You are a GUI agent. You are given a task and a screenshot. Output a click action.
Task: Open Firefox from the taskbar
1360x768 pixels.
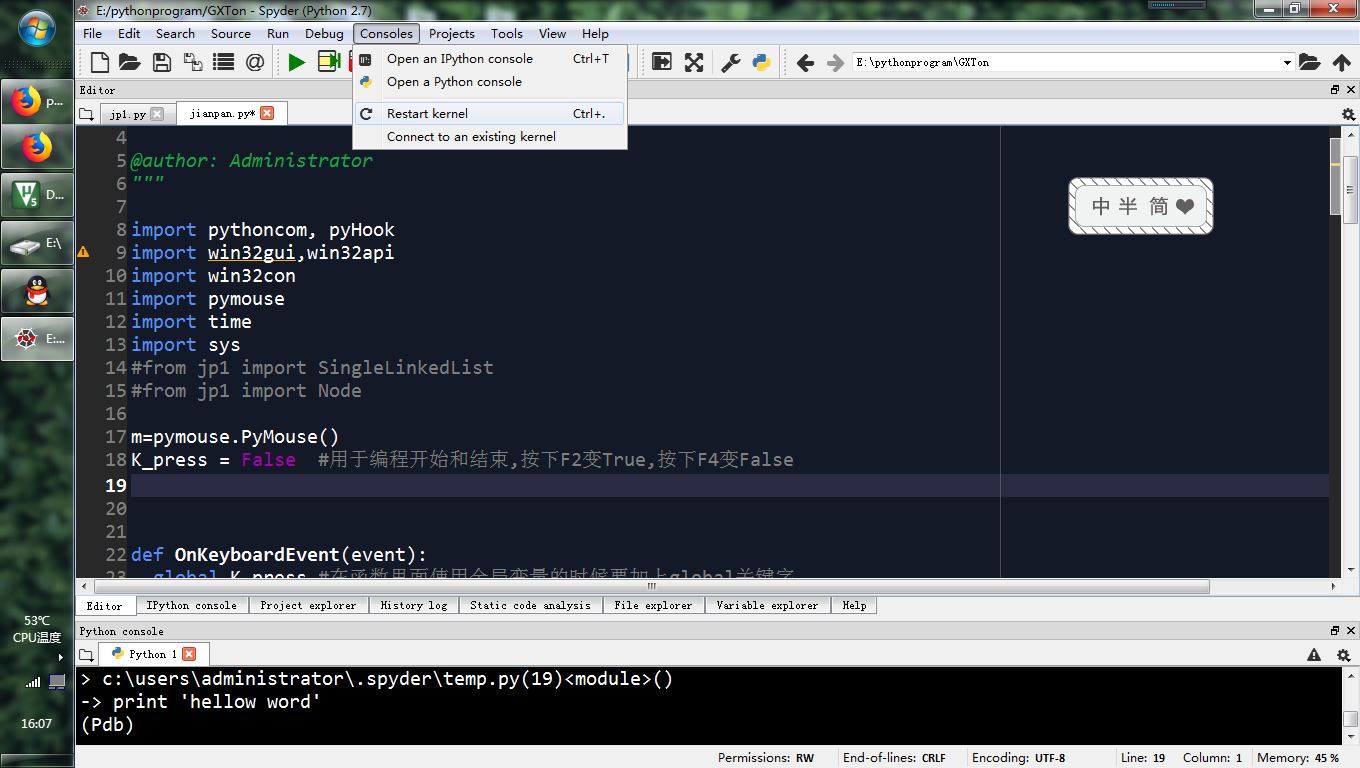37,149
